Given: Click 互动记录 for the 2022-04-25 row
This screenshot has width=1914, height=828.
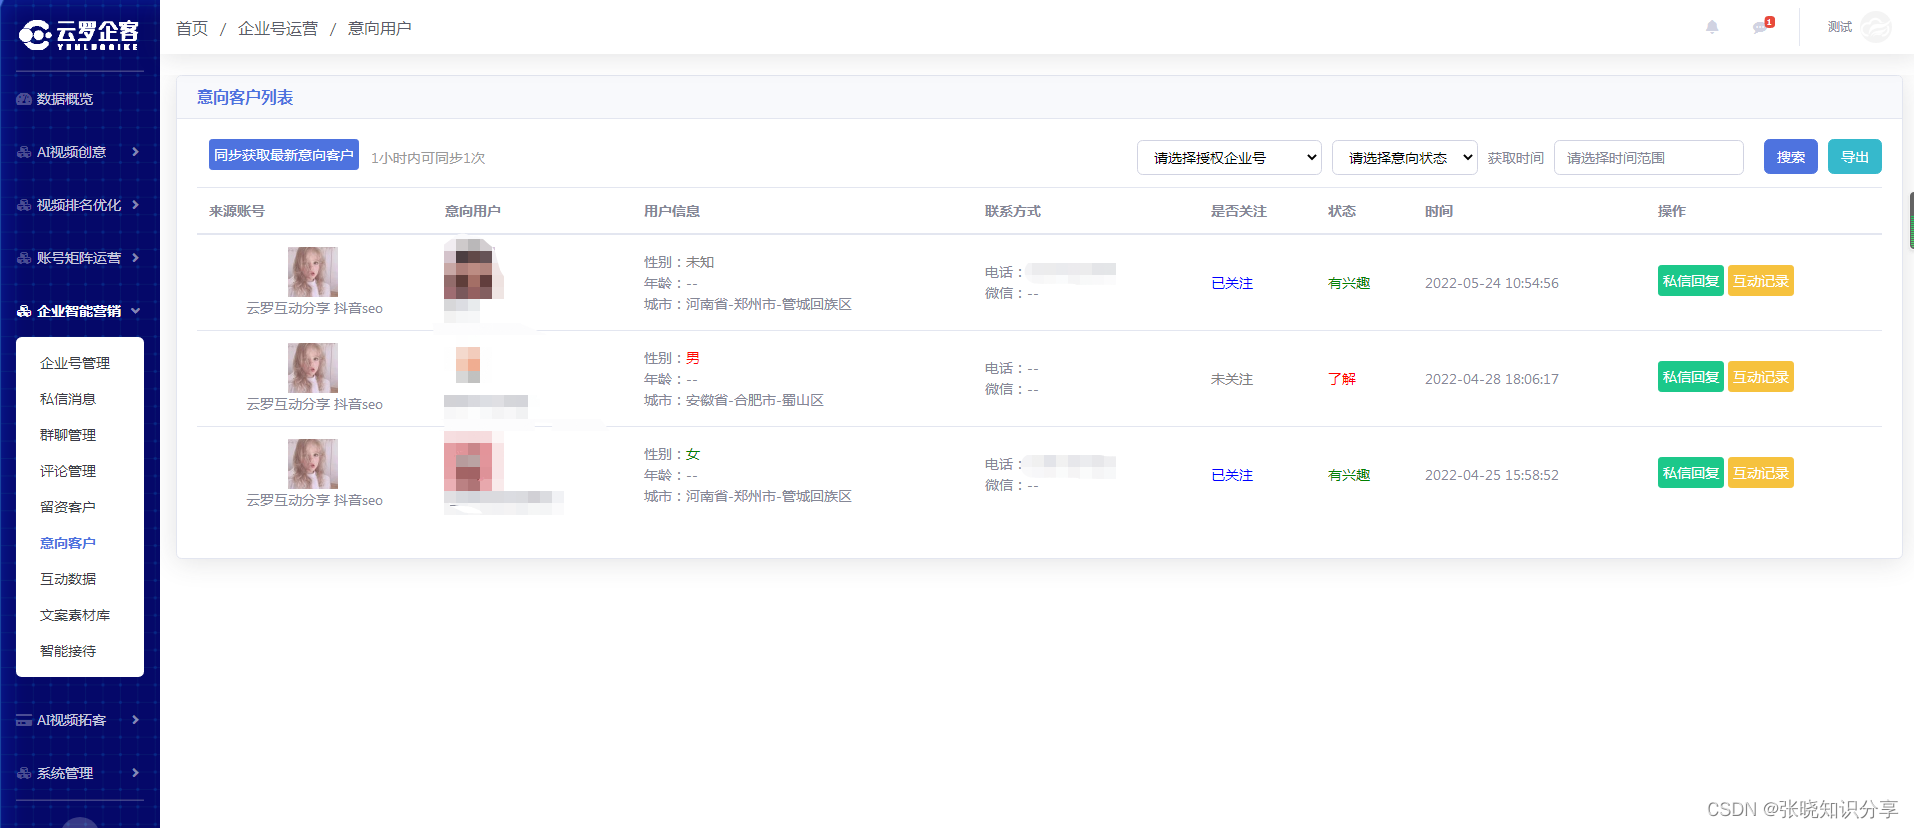Looking at the screenshot, I should (1761, 473).
